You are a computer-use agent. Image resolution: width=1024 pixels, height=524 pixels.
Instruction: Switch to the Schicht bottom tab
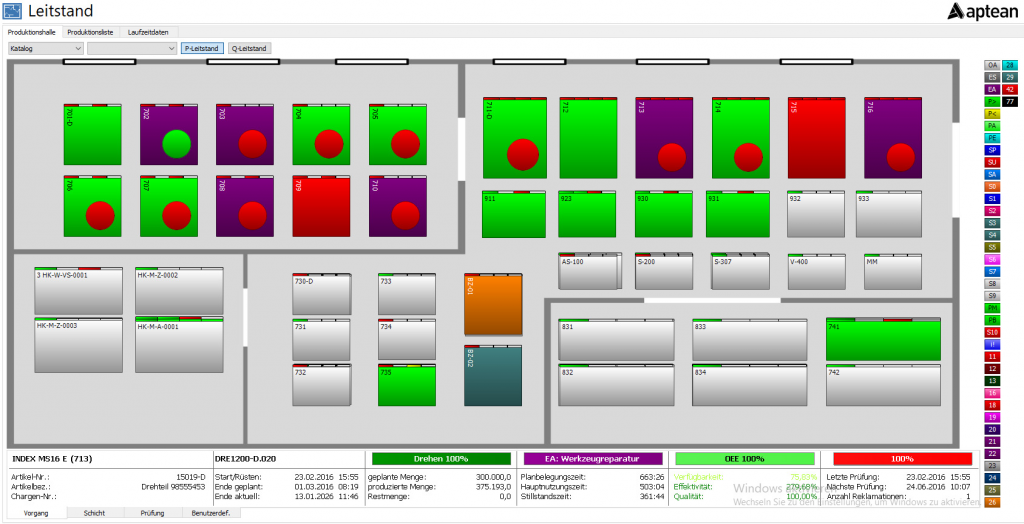coord(95,512)
